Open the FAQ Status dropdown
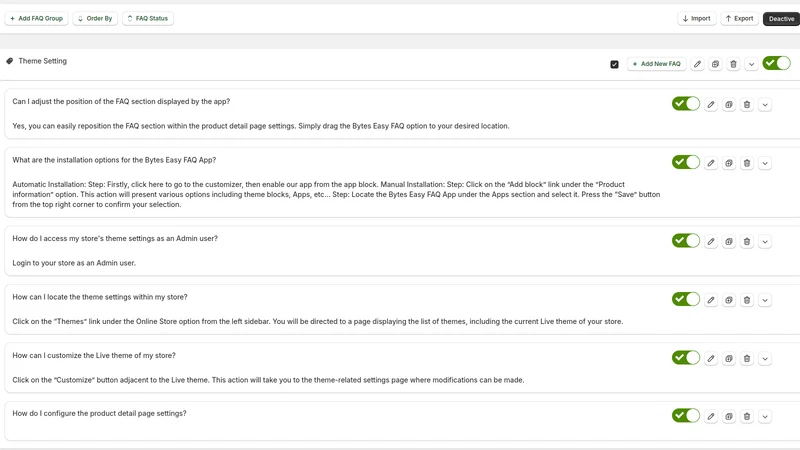Image resolution: width=800 pixels, height=450 pixels. [x=148, y=18]
